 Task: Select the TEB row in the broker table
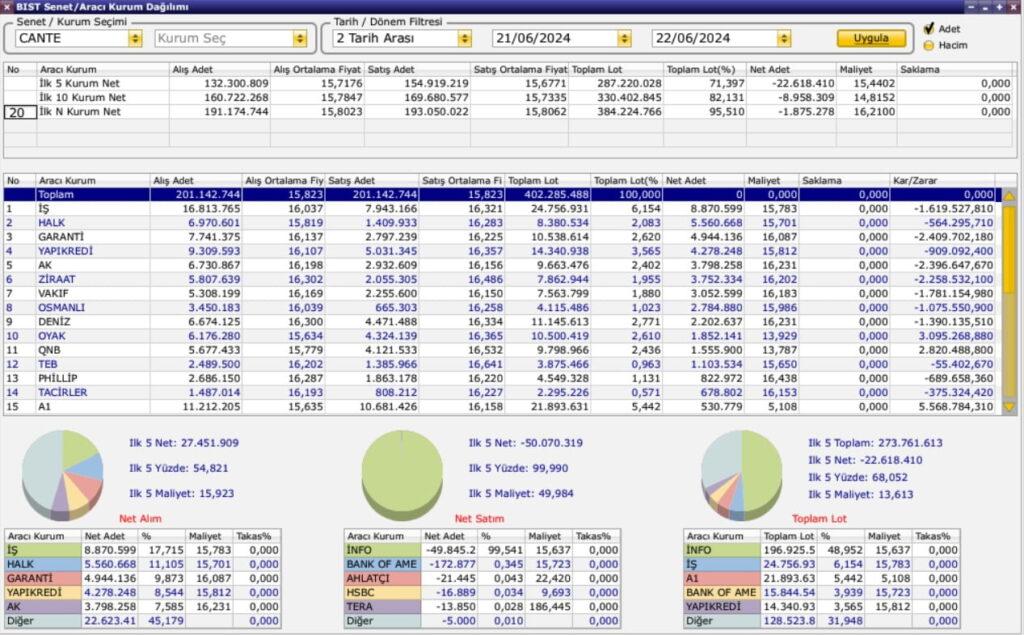[502, 365]
